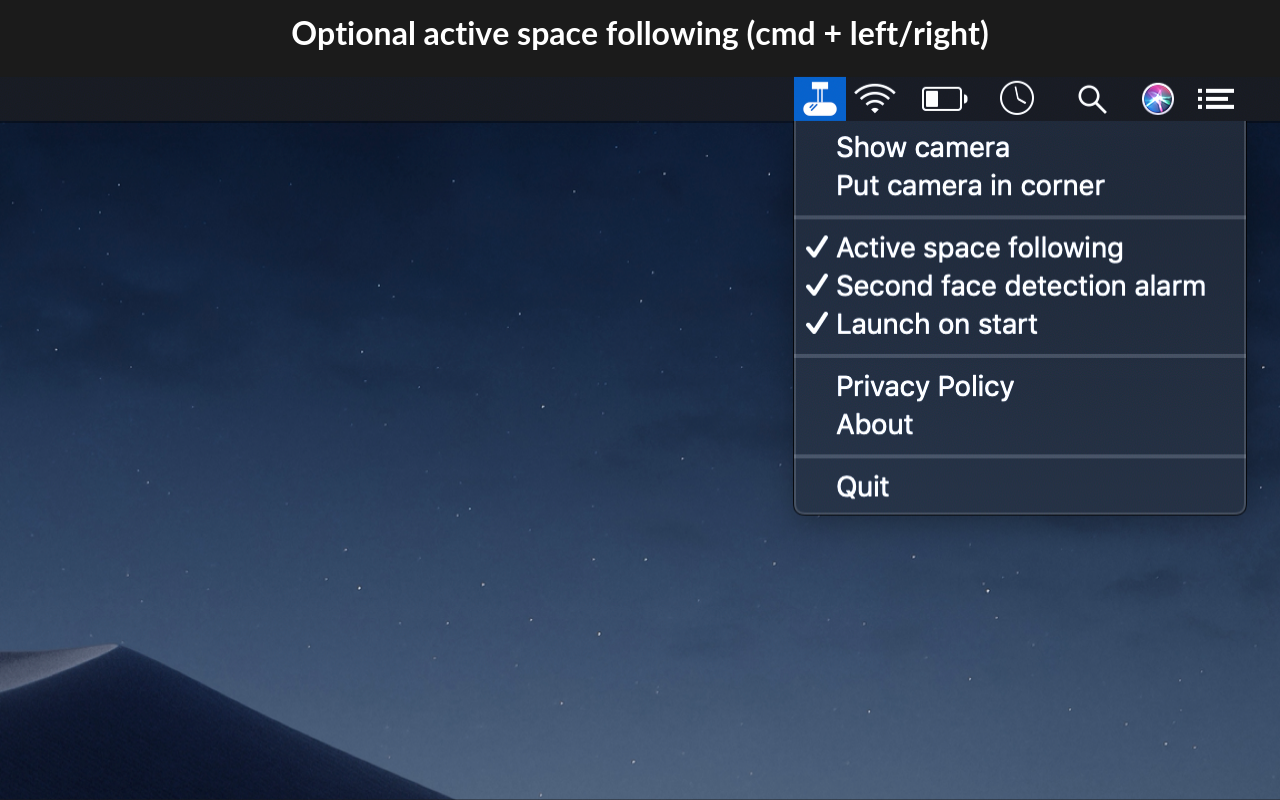Image resolution: width=1280 pixels, height=800 pixels.
Task: Choose Put camera in corner
Action: coord(970,186)
